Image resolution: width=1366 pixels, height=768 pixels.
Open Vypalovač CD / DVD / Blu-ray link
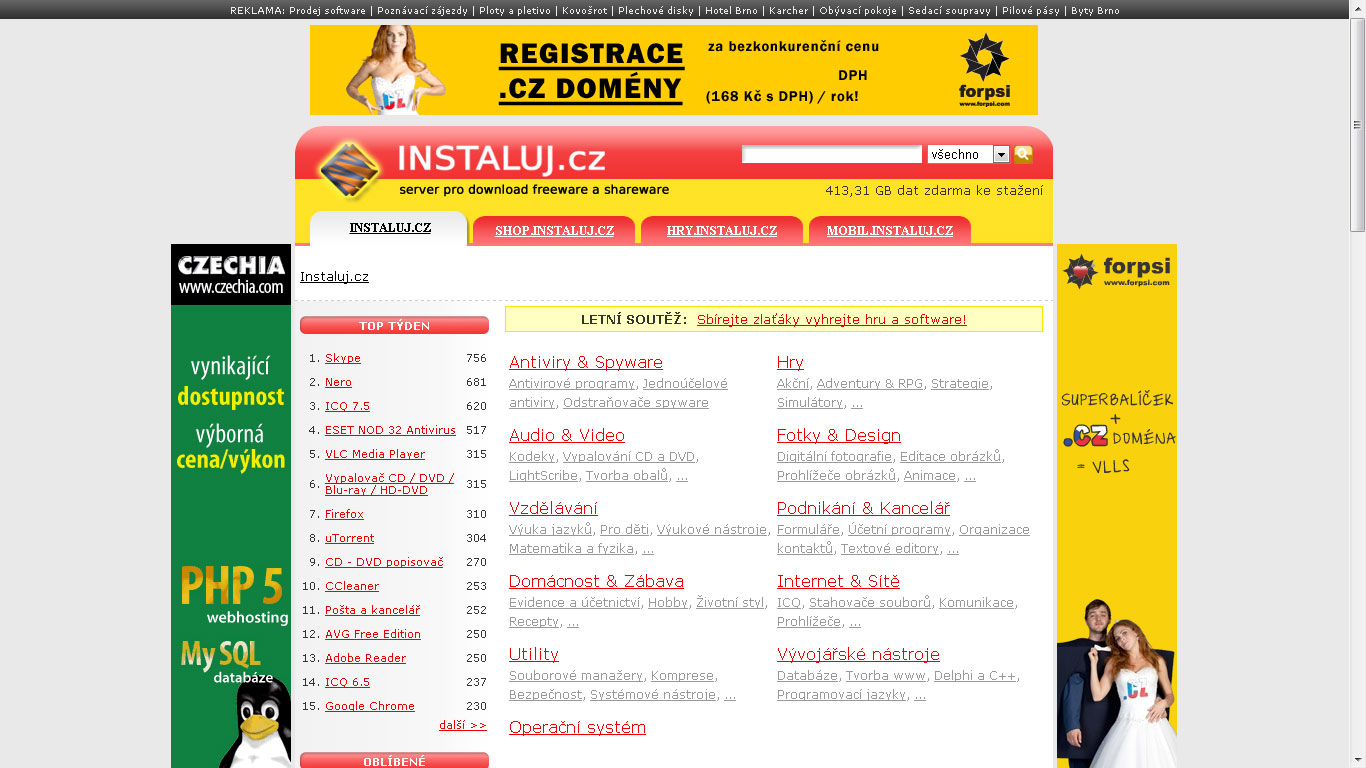390,484
